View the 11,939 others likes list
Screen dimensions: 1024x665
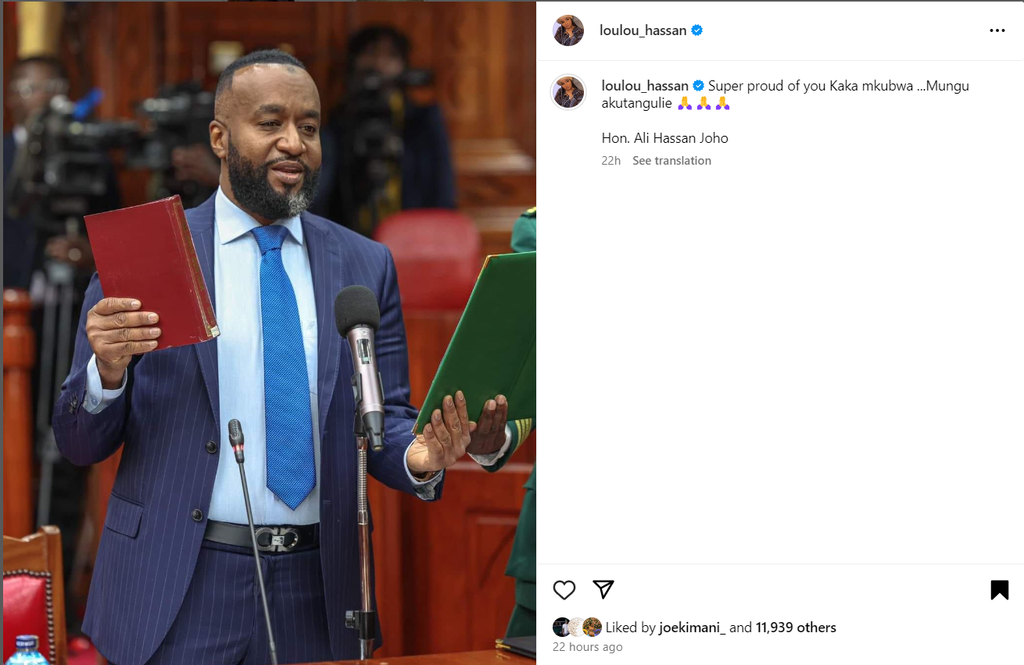pyautogui.click(x=795, y=628)
